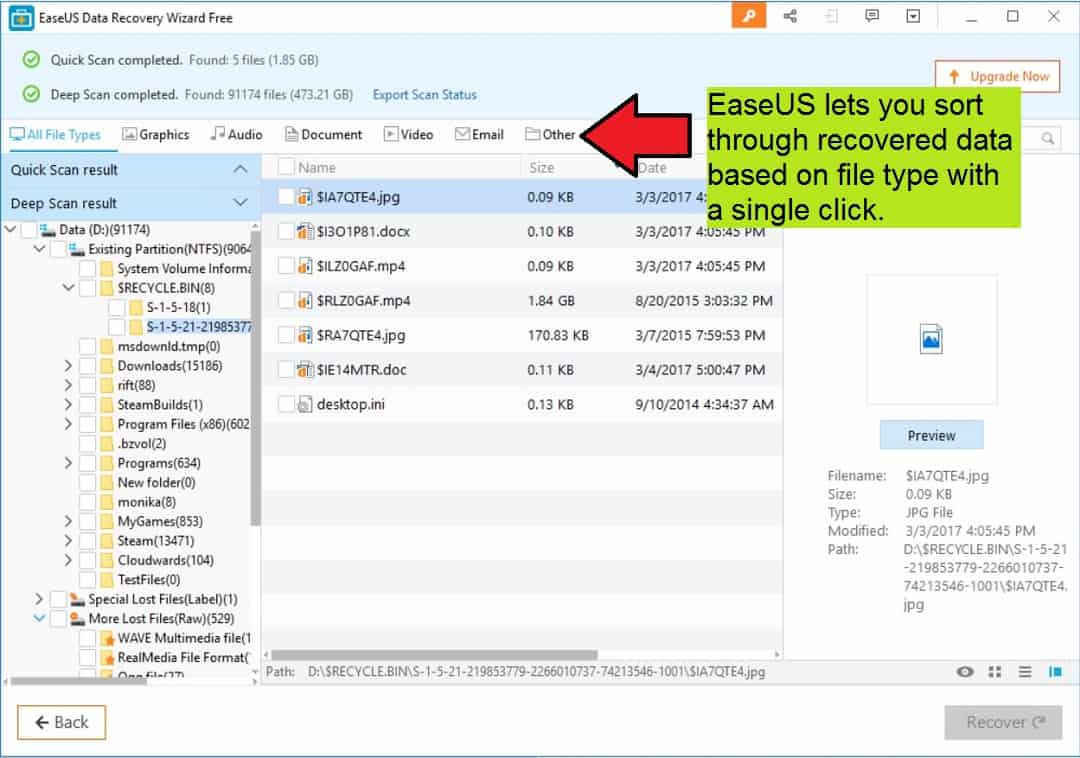Check the Downloads(15186) folder checkbox
Screen dimensions: 1080x758
pos(87,366)
